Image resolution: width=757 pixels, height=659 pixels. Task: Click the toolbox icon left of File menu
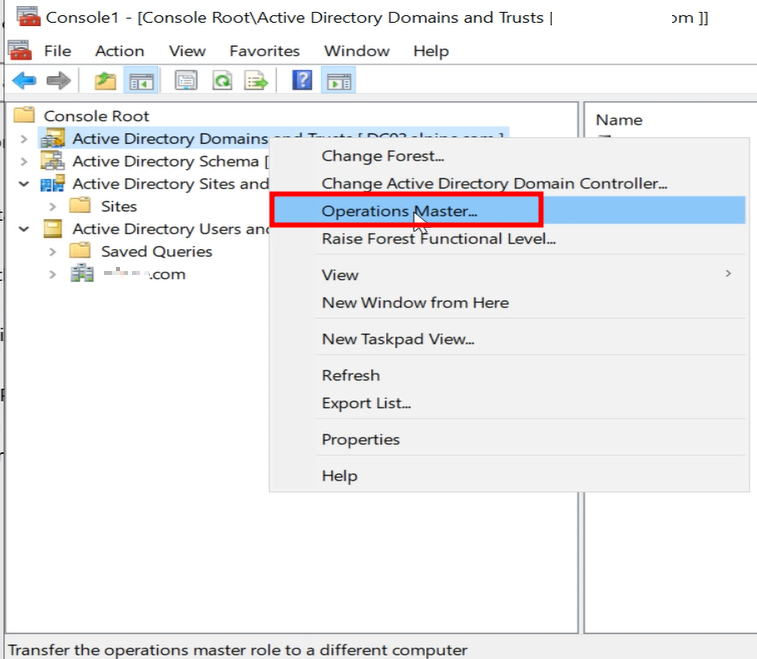coord(20,50)
